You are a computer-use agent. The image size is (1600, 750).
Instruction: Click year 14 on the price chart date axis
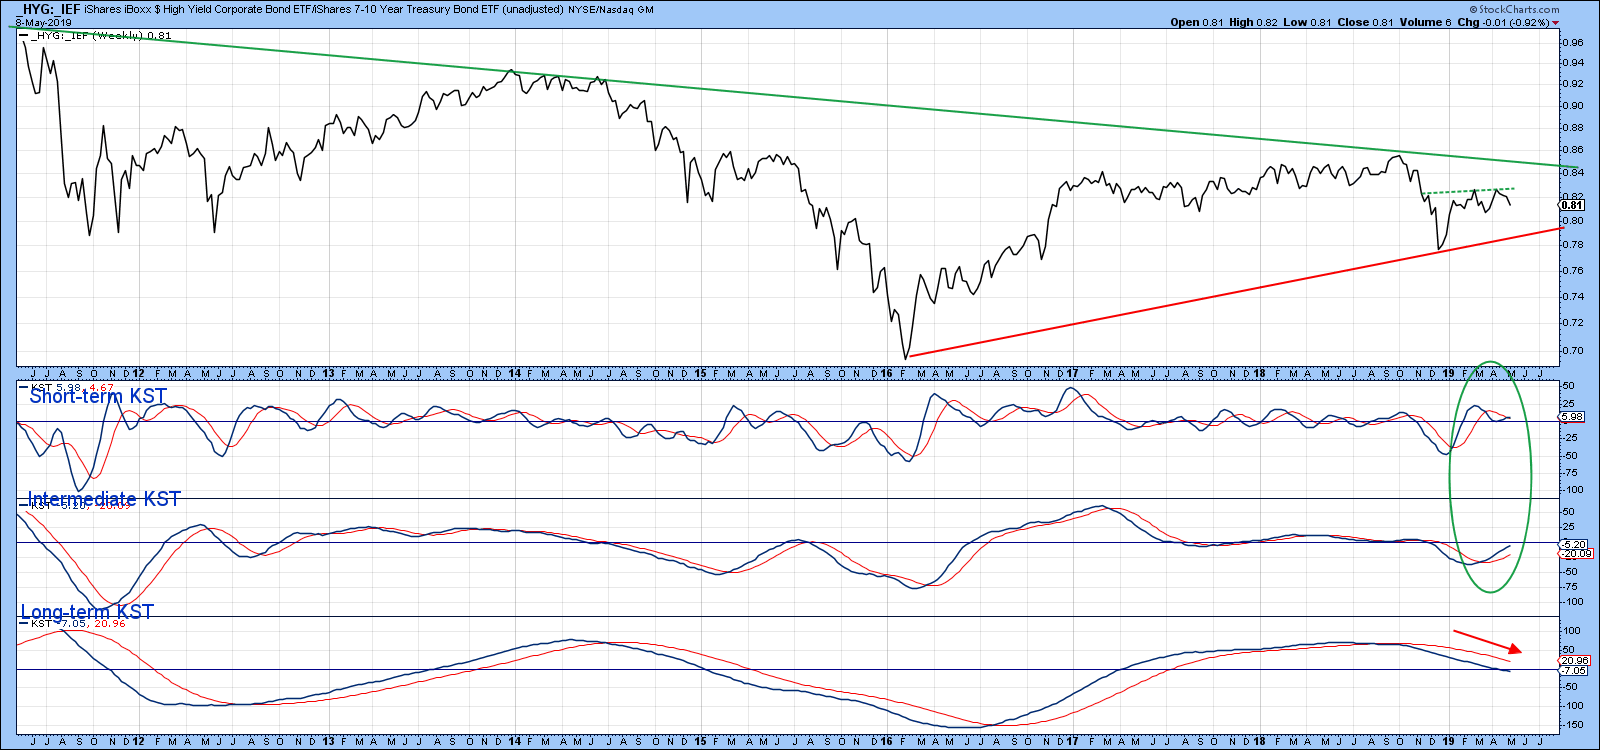514,374
